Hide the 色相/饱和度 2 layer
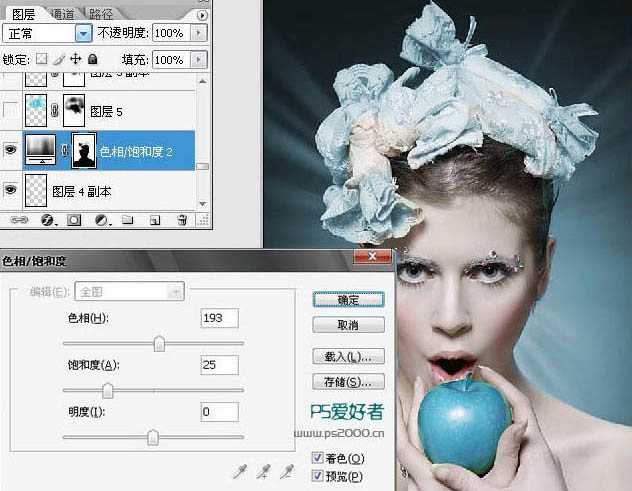632x491 pixels. pos(12,150)
